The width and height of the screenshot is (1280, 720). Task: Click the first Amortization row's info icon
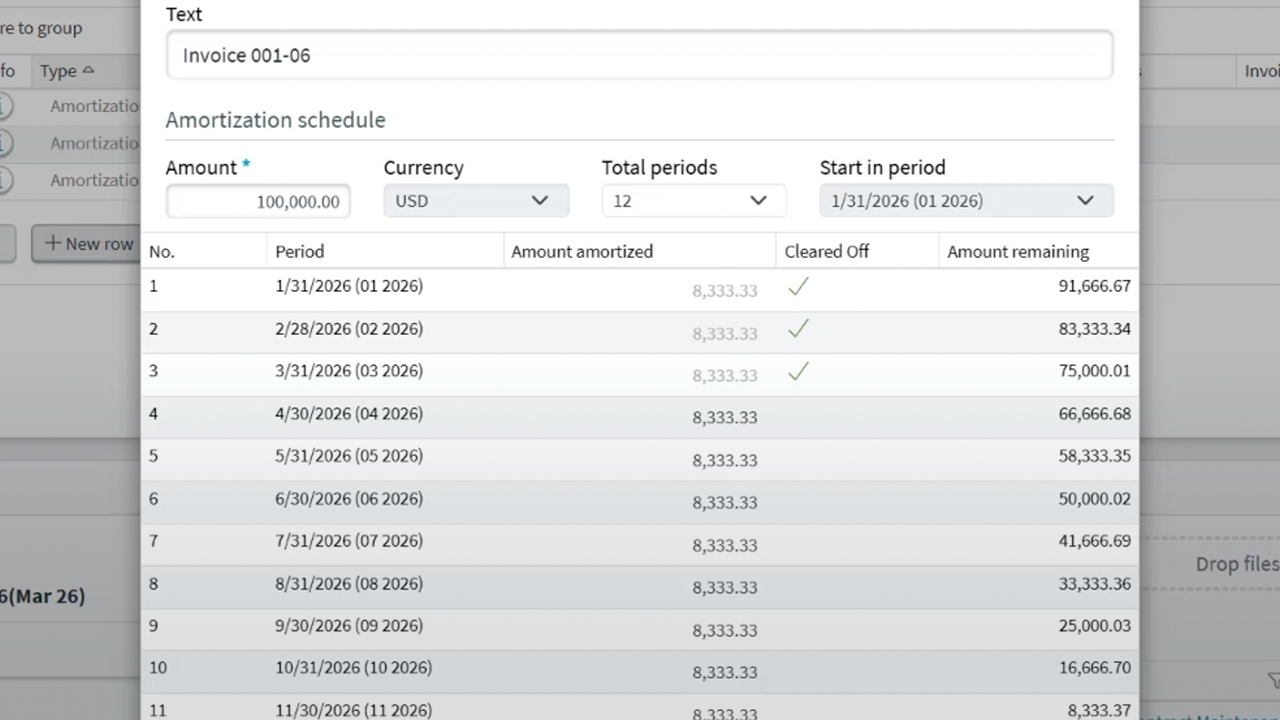5,106
